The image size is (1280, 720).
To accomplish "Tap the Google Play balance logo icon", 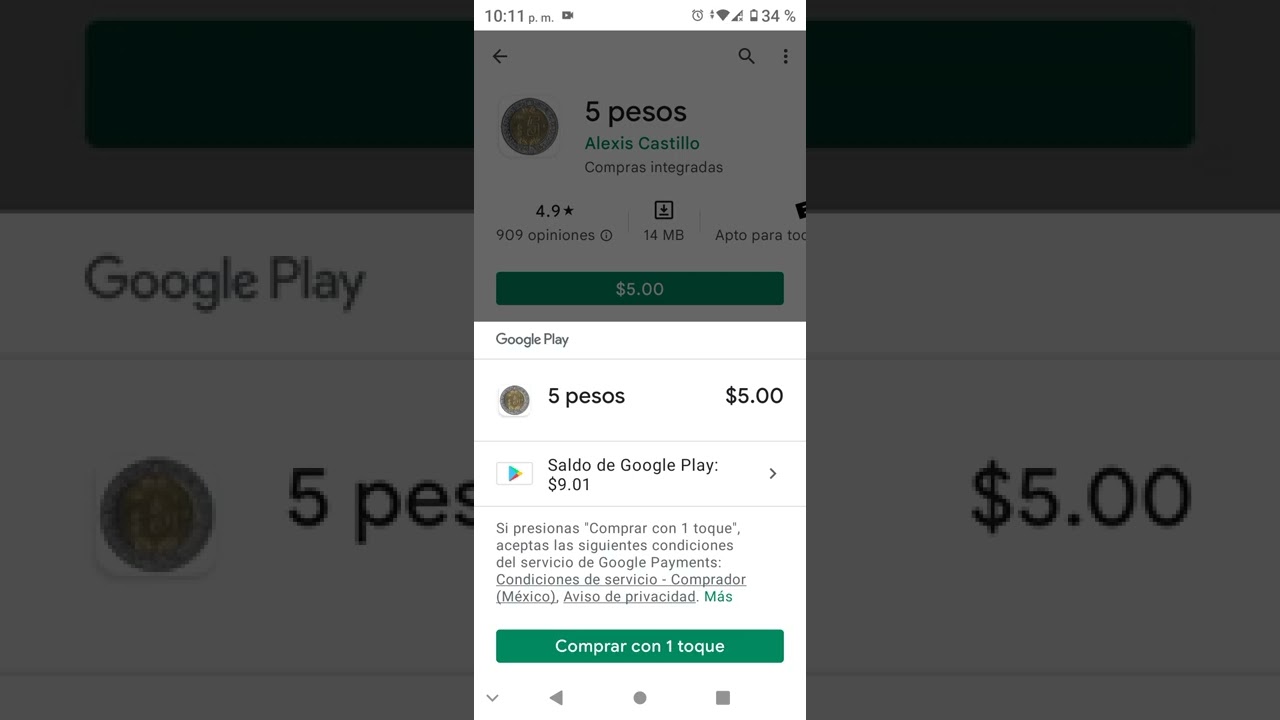I will (x=514, y=474).
